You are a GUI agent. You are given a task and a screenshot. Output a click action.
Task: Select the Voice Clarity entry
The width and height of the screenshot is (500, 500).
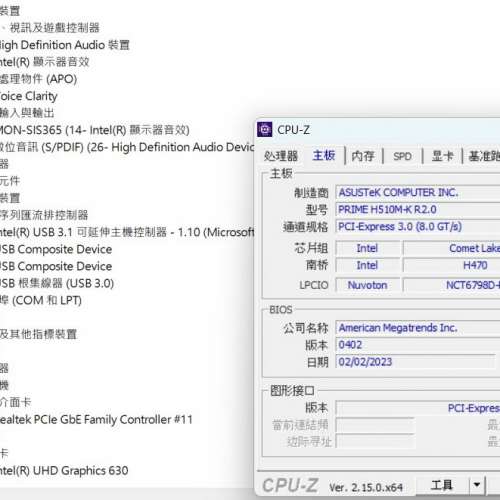click(x=29, y=96)
